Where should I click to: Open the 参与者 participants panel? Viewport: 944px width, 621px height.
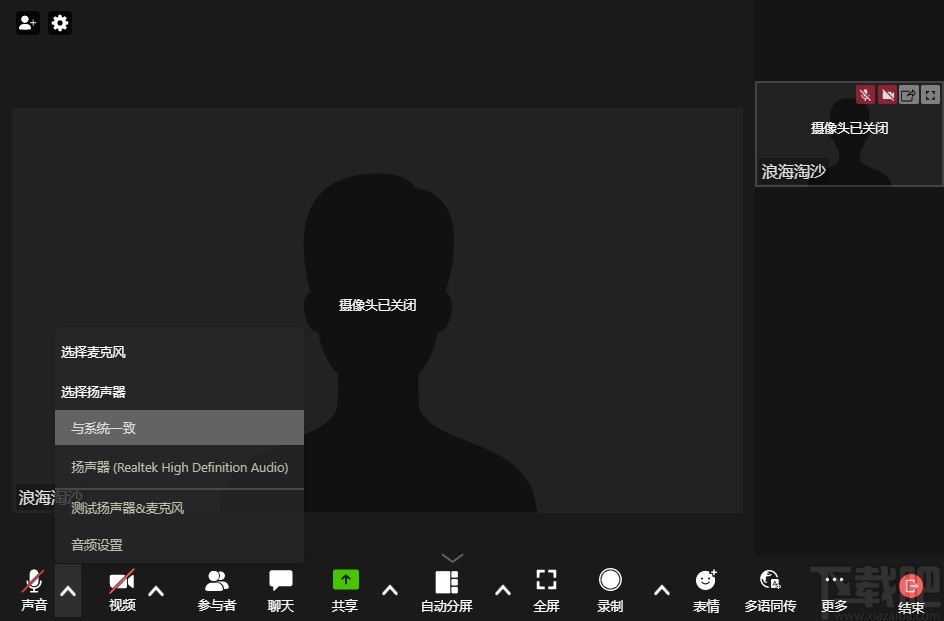coord(216,589)
